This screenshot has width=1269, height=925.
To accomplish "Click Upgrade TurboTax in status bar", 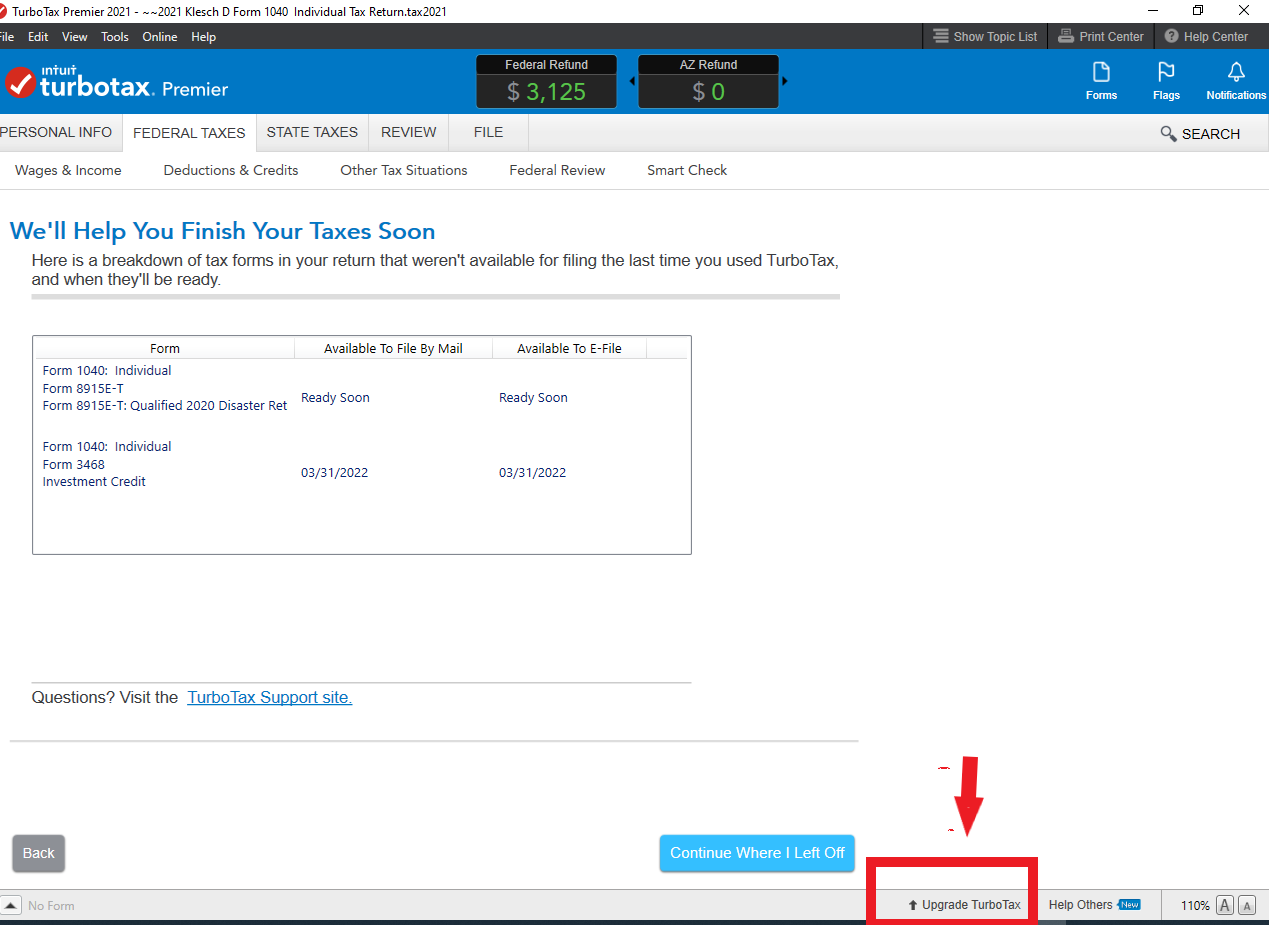I will pyautogui.click(x=964, y=905).
